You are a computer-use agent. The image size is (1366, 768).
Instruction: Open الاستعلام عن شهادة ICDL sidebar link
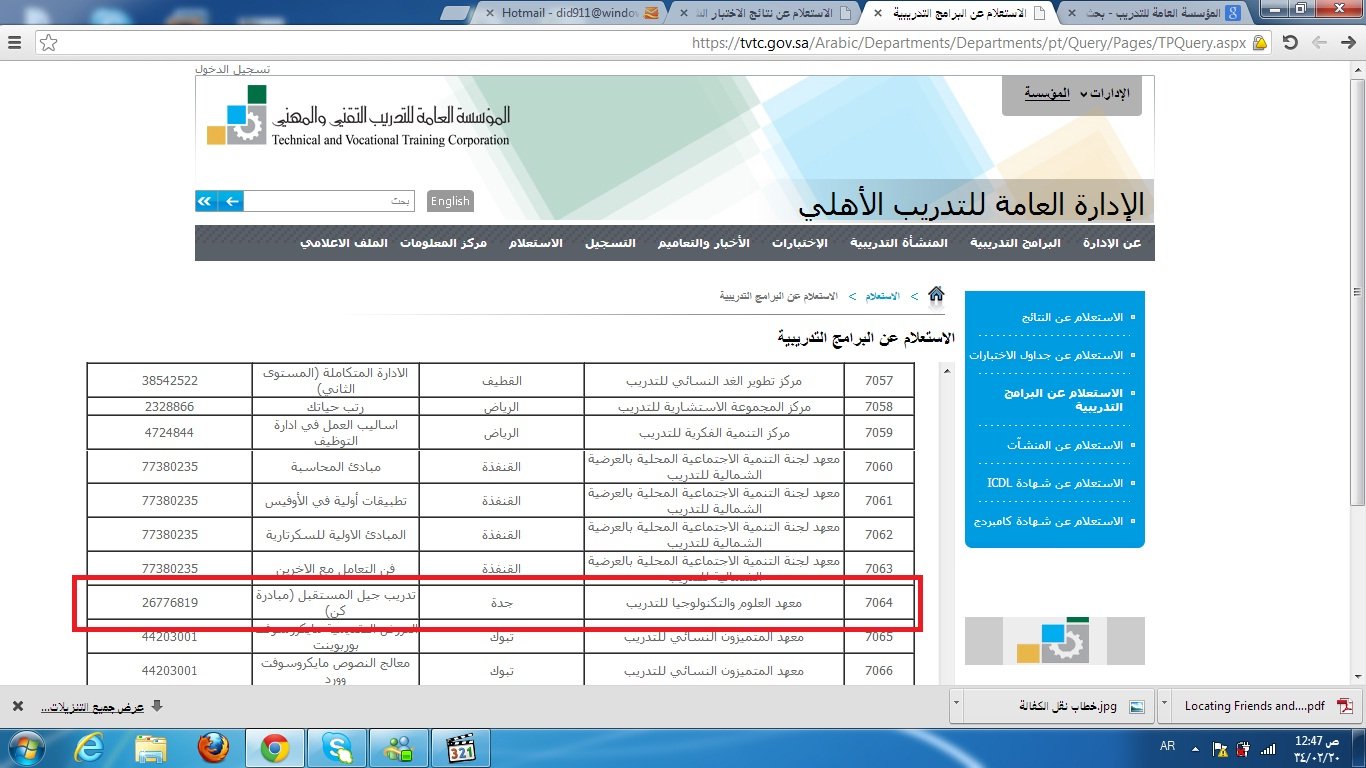1055,483
